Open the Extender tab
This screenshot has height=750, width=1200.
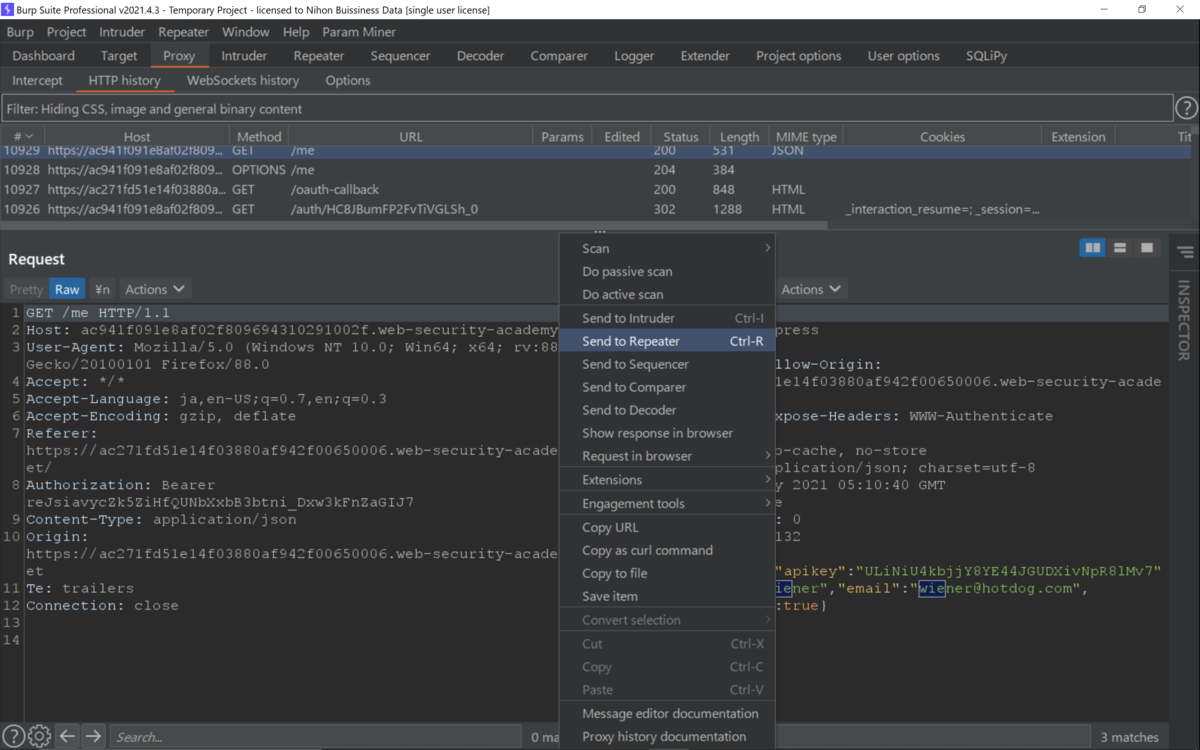pos(705,56)
